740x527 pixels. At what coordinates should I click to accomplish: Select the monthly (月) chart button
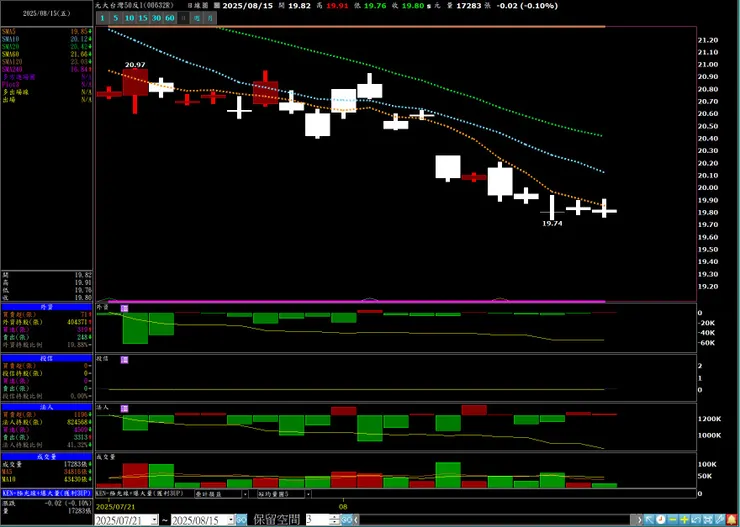point(210,18)
